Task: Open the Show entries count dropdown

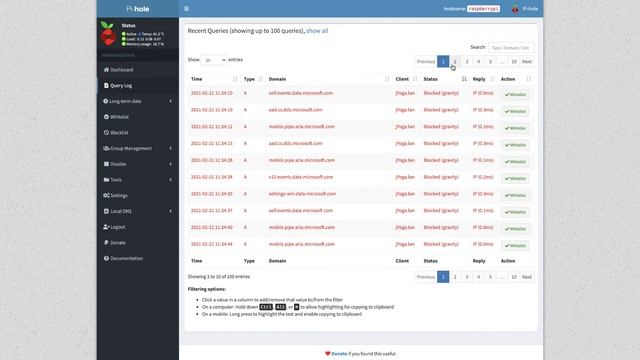Action: click(214, 60)
